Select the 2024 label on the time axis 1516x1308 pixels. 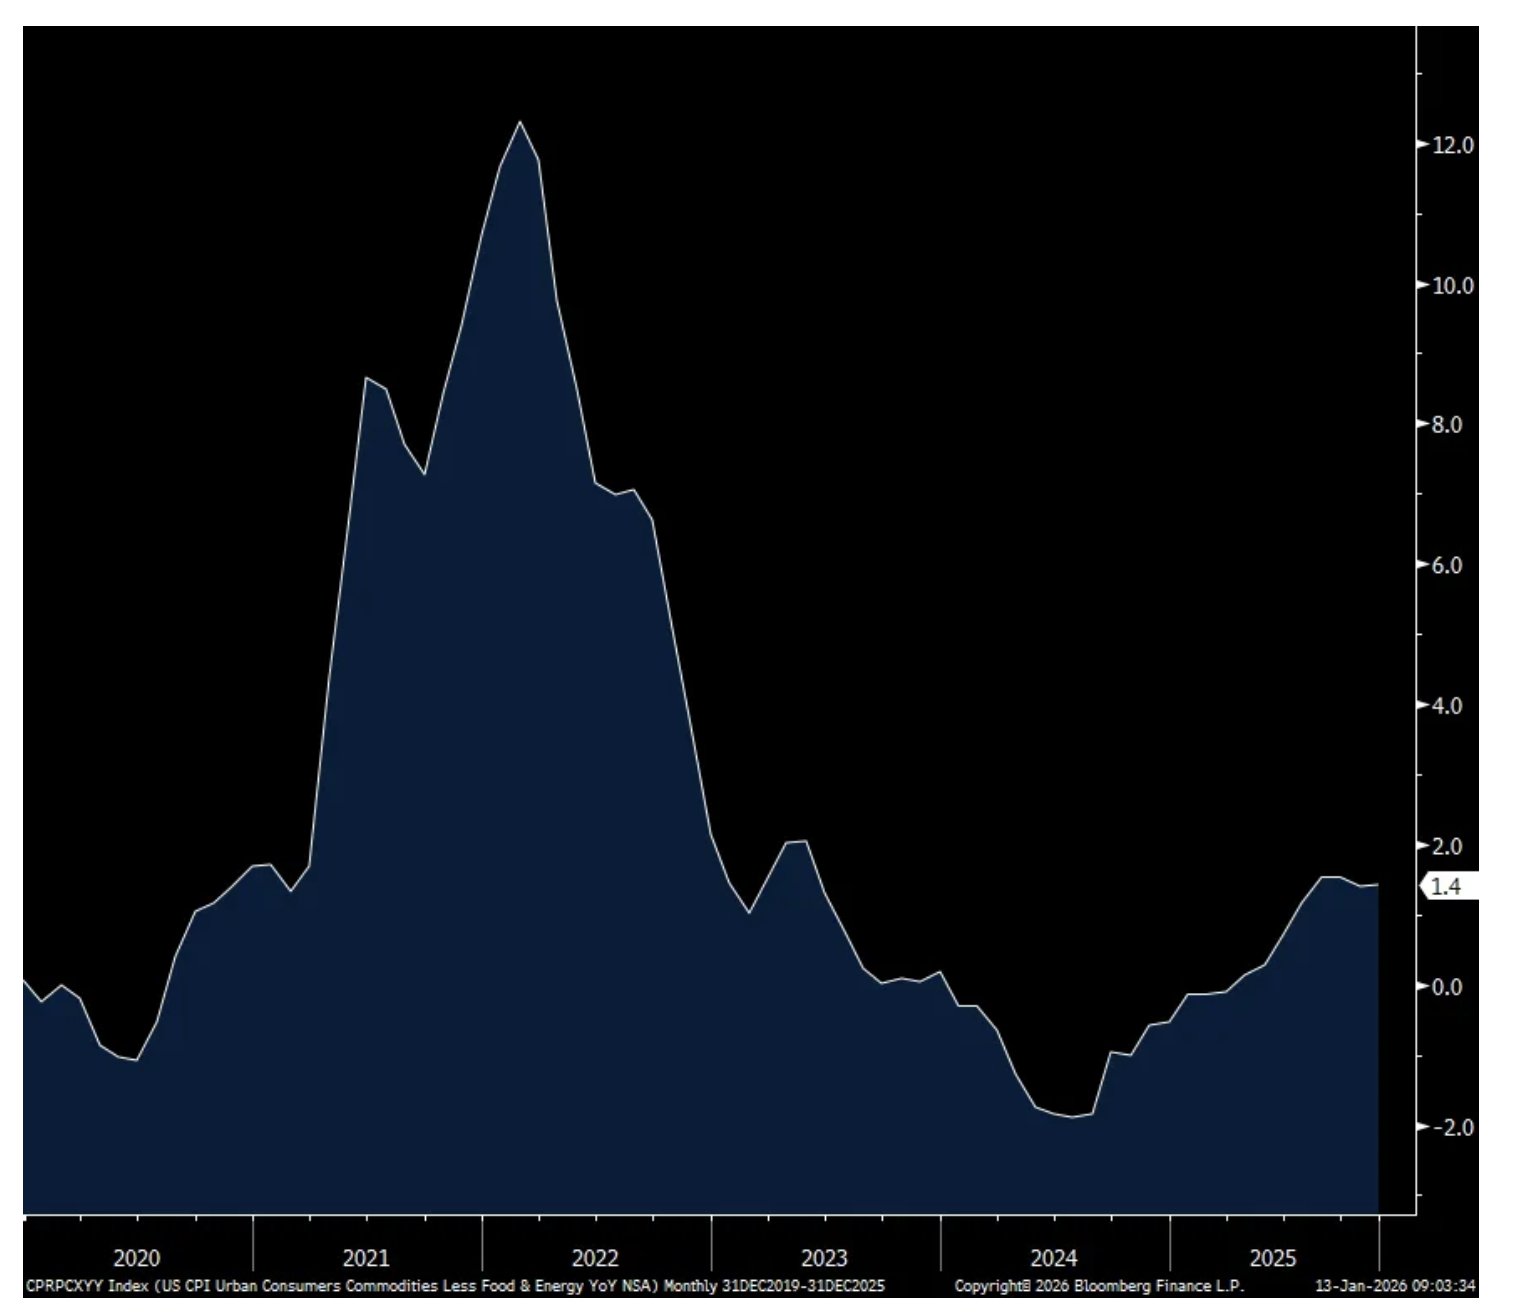[1054, 1258]
